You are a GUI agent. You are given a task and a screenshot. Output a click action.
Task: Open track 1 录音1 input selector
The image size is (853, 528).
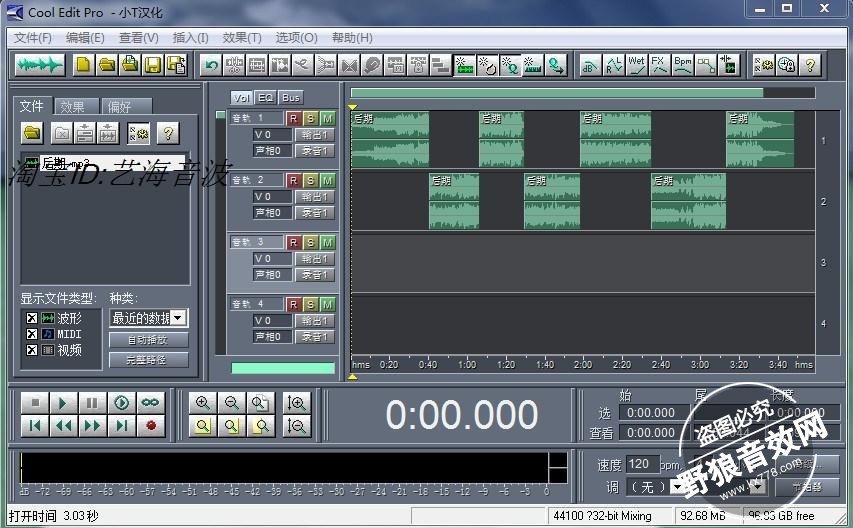[x=314, y=151]
